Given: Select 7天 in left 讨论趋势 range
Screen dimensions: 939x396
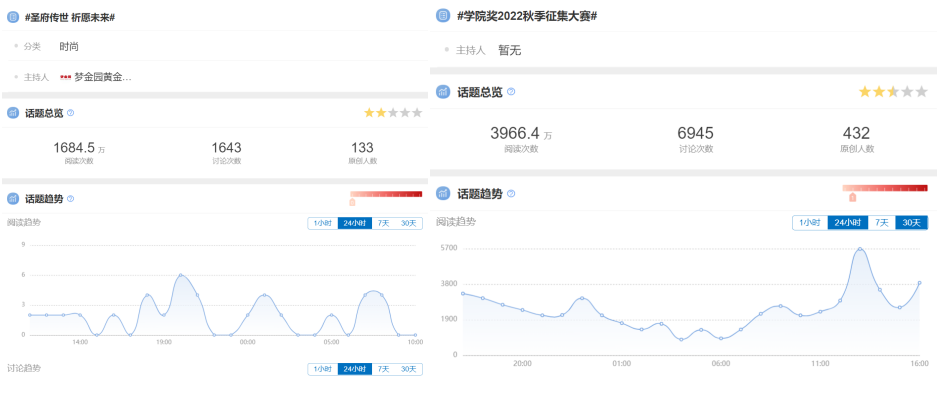Looking at the screenshot, I should pos(383,369).
